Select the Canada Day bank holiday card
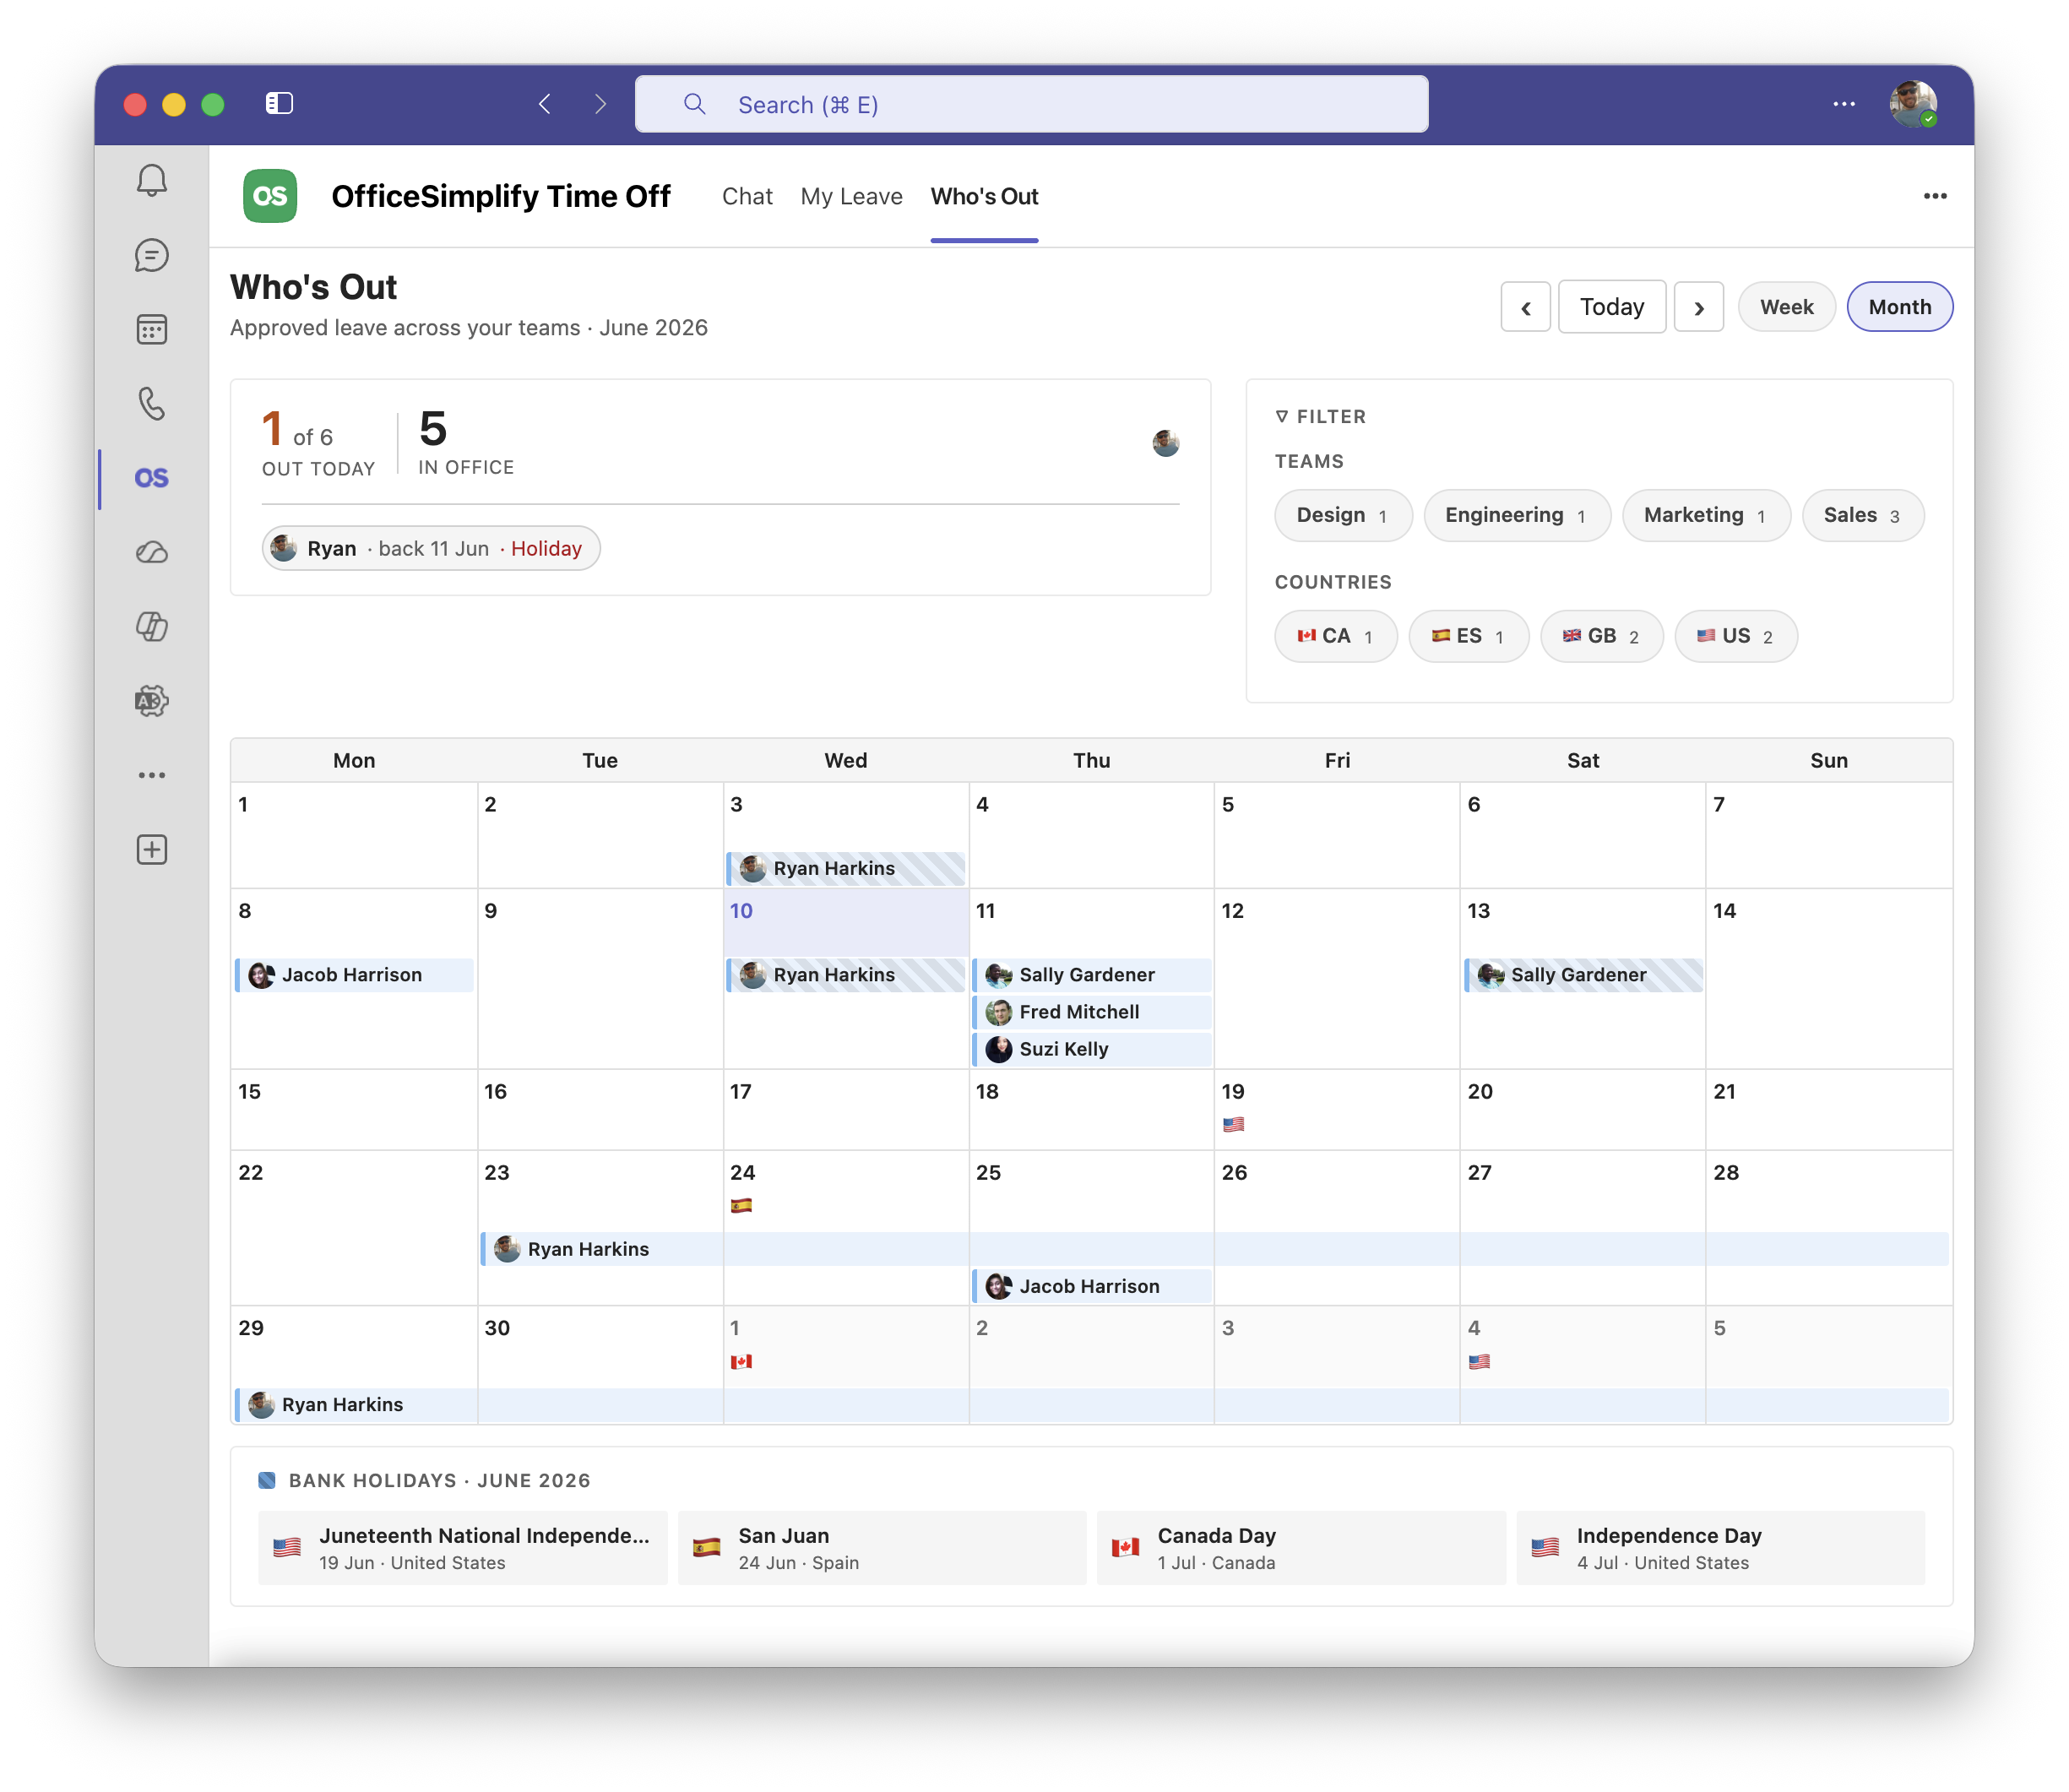Screen dimensions: 2069x1792 point(1300,1548)
